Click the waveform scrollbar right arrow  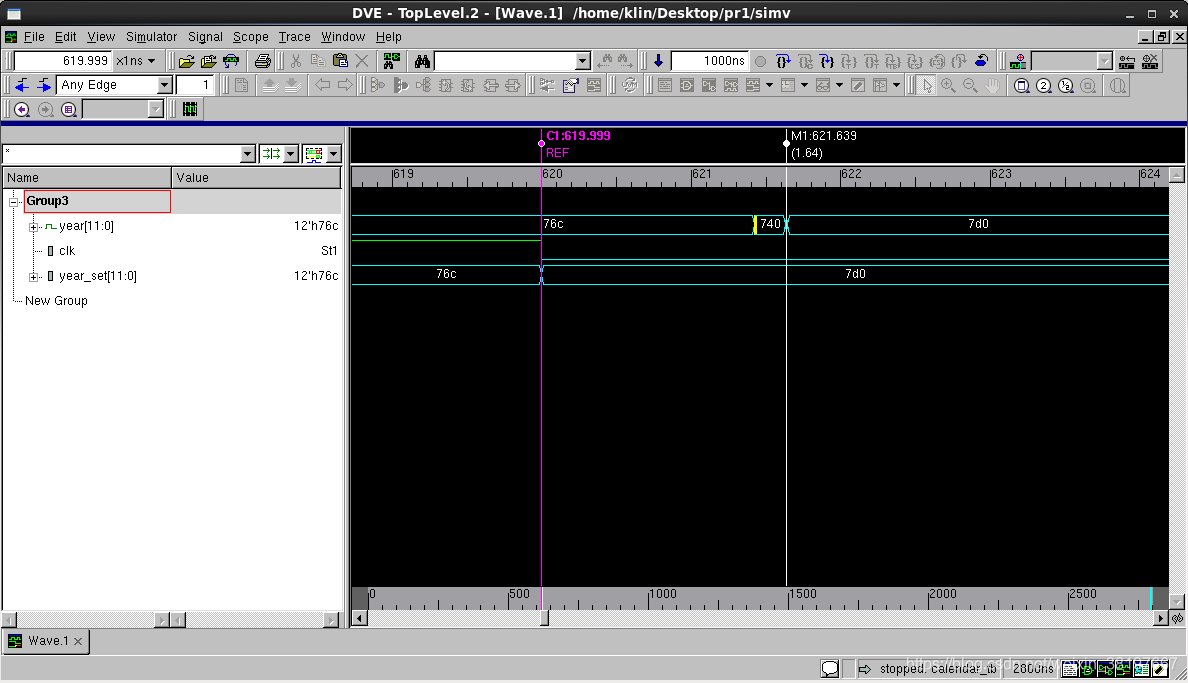click(1161, 619)
